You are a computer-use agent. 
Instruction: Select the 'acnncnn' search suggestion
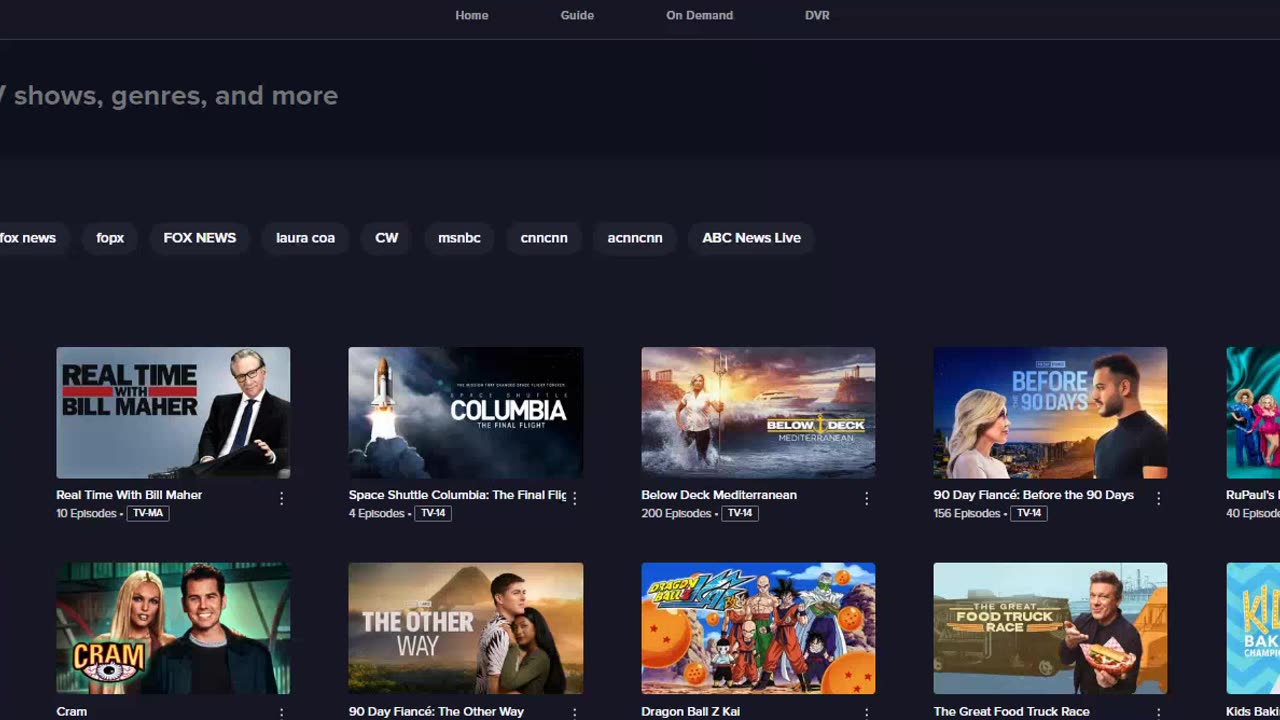[x=635, y=238]
